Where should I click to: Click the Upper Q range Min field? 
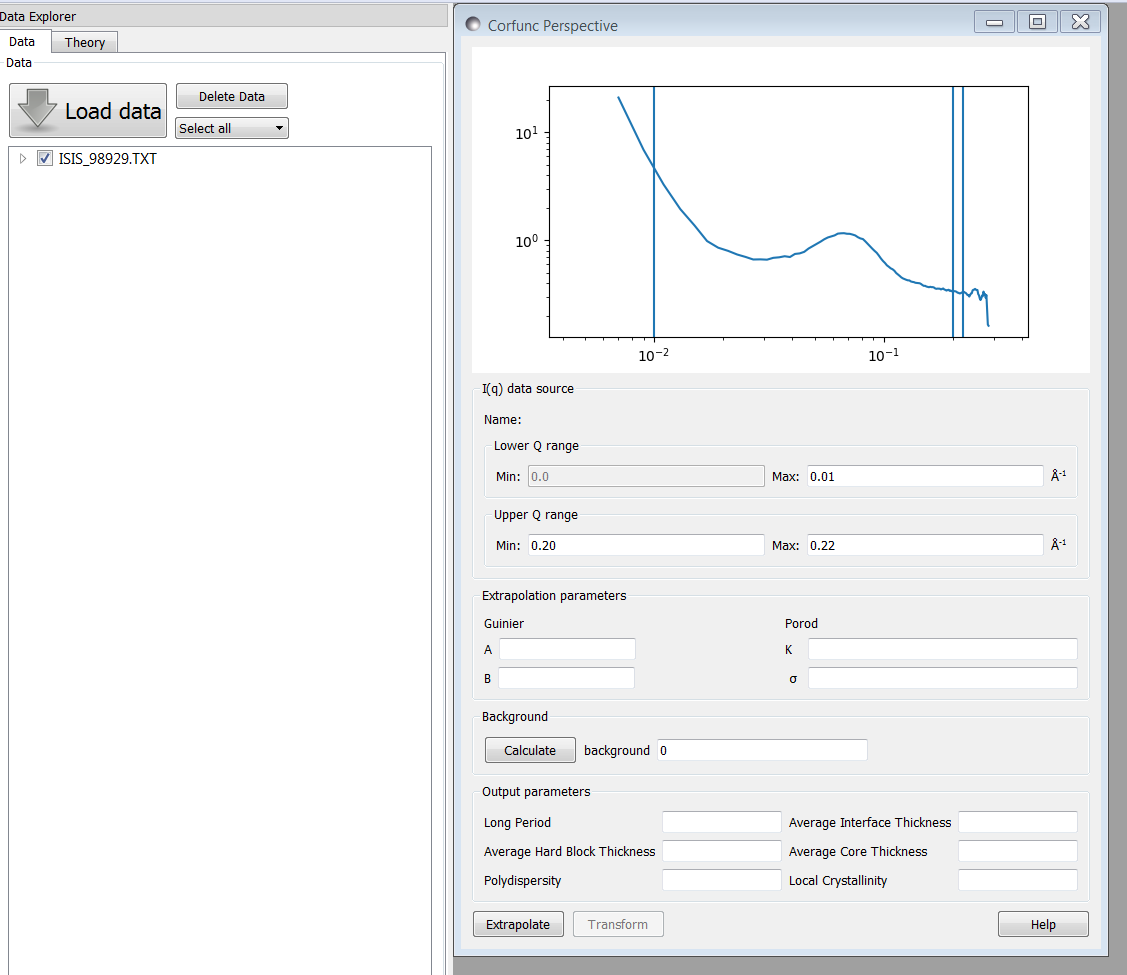coord(645,545)
